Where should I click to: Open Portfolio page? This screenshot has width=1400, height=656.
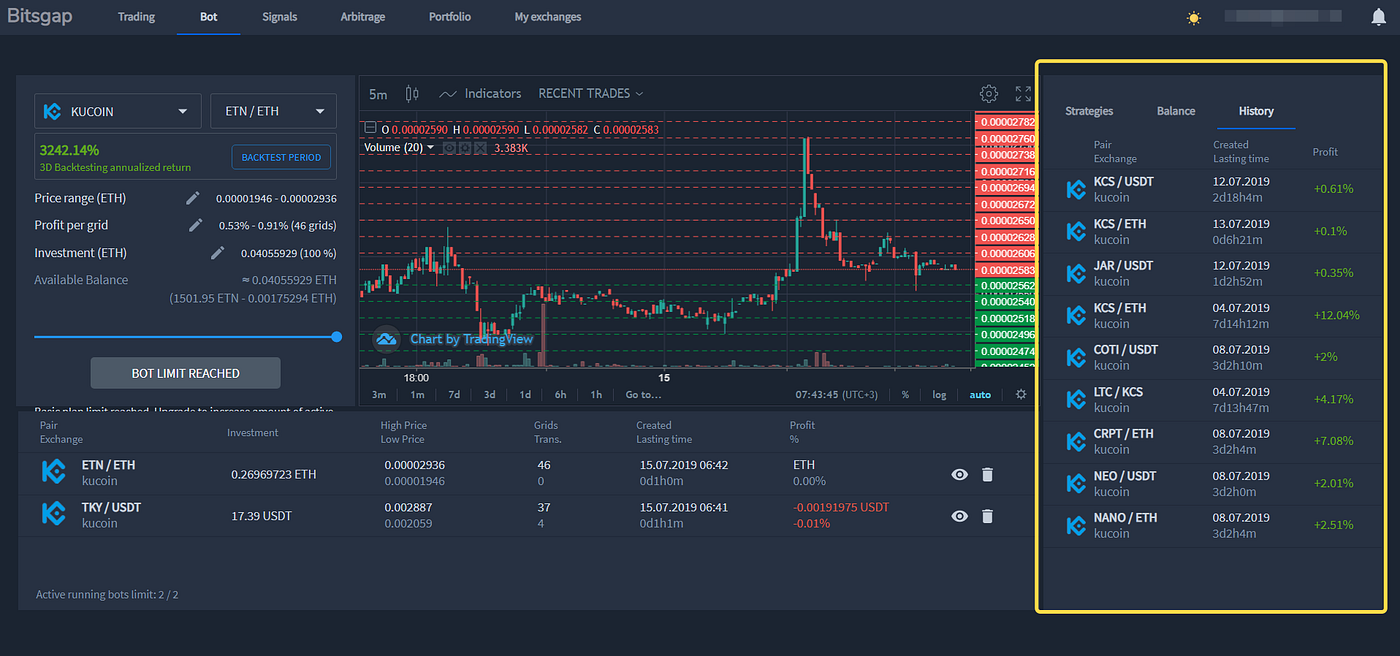pos(450,17)
